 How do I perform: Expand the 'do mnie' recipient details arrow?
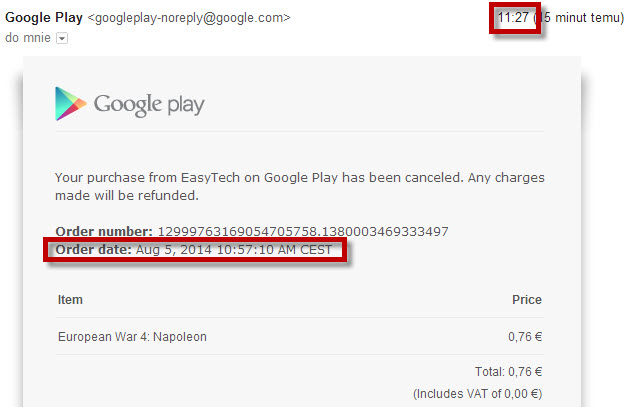pos(62,38)
